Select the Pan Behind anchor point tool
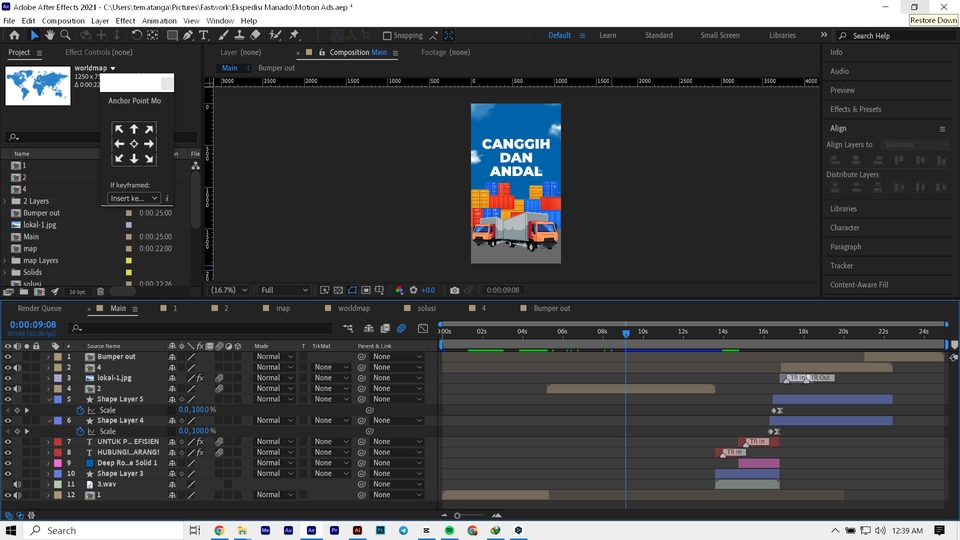The image size is (960, 540). pyautogui.click(x=152, y=36)
